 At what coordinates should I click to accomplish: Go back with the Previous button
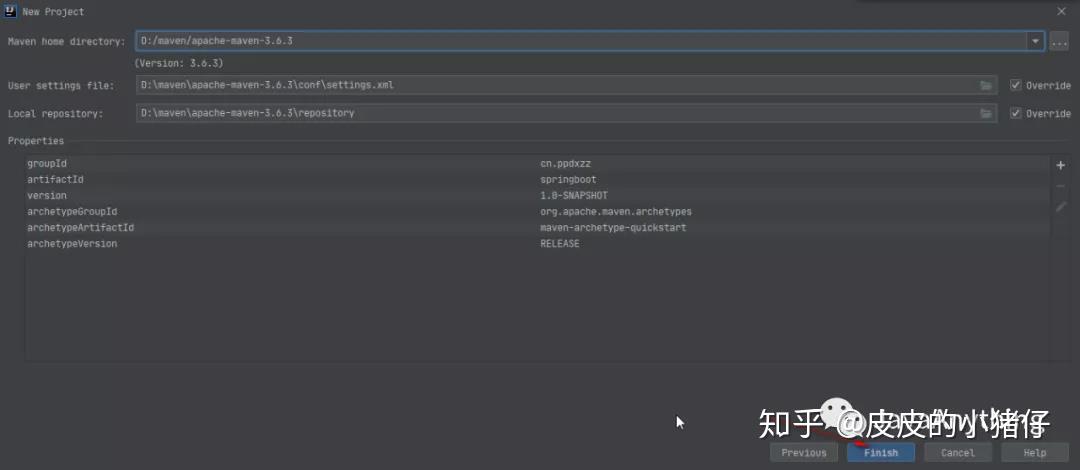point(804,453)
